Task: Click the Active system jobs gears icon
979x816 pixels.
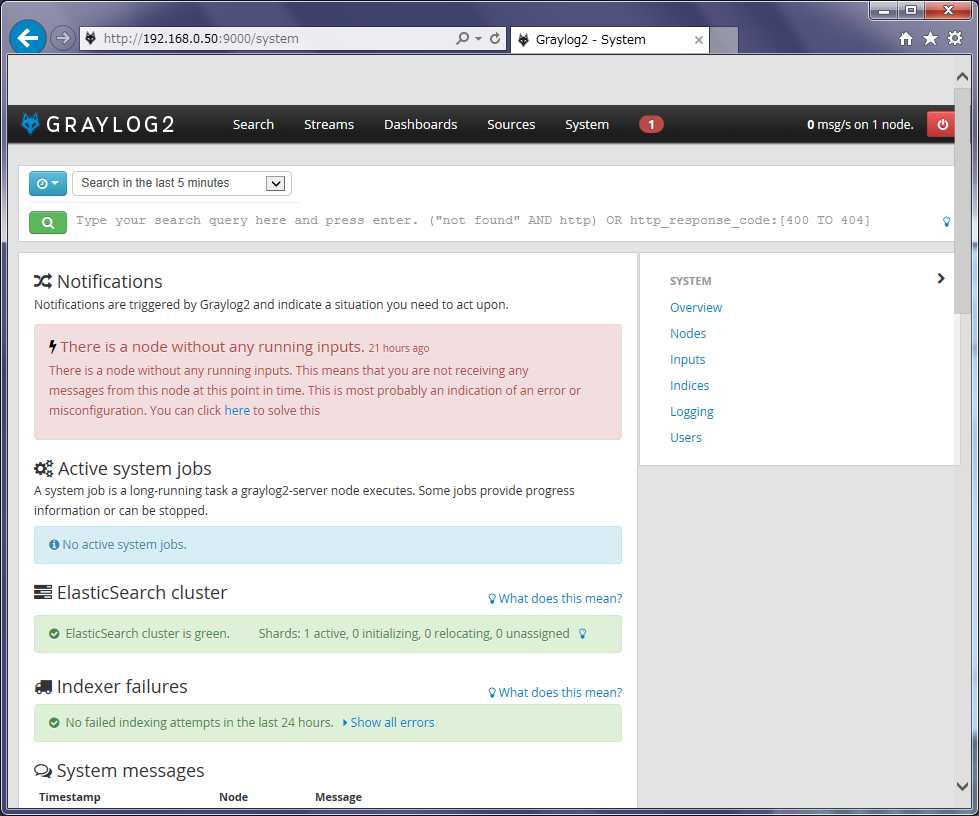Action: (44, 469)
